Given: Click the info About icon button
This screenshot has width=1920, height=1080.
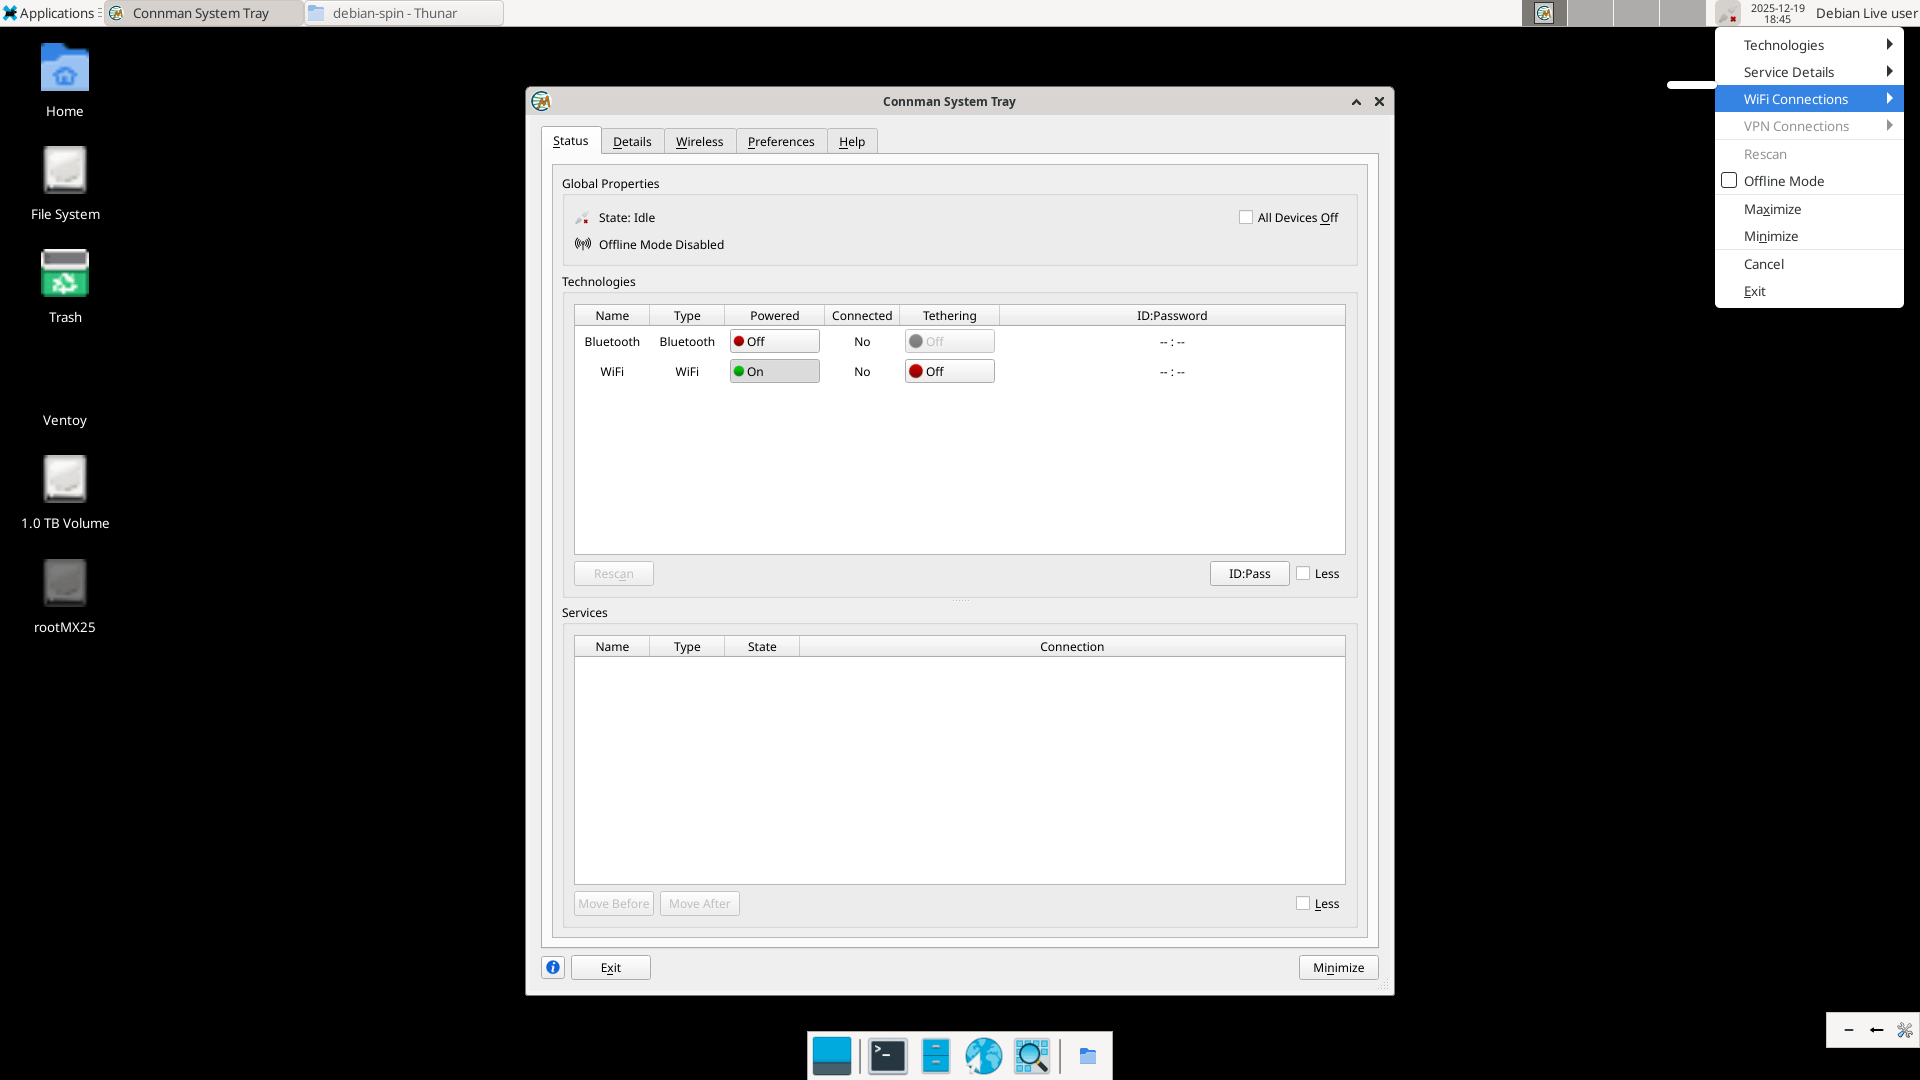Looking at the screenshot, I should tap(553, 967).
